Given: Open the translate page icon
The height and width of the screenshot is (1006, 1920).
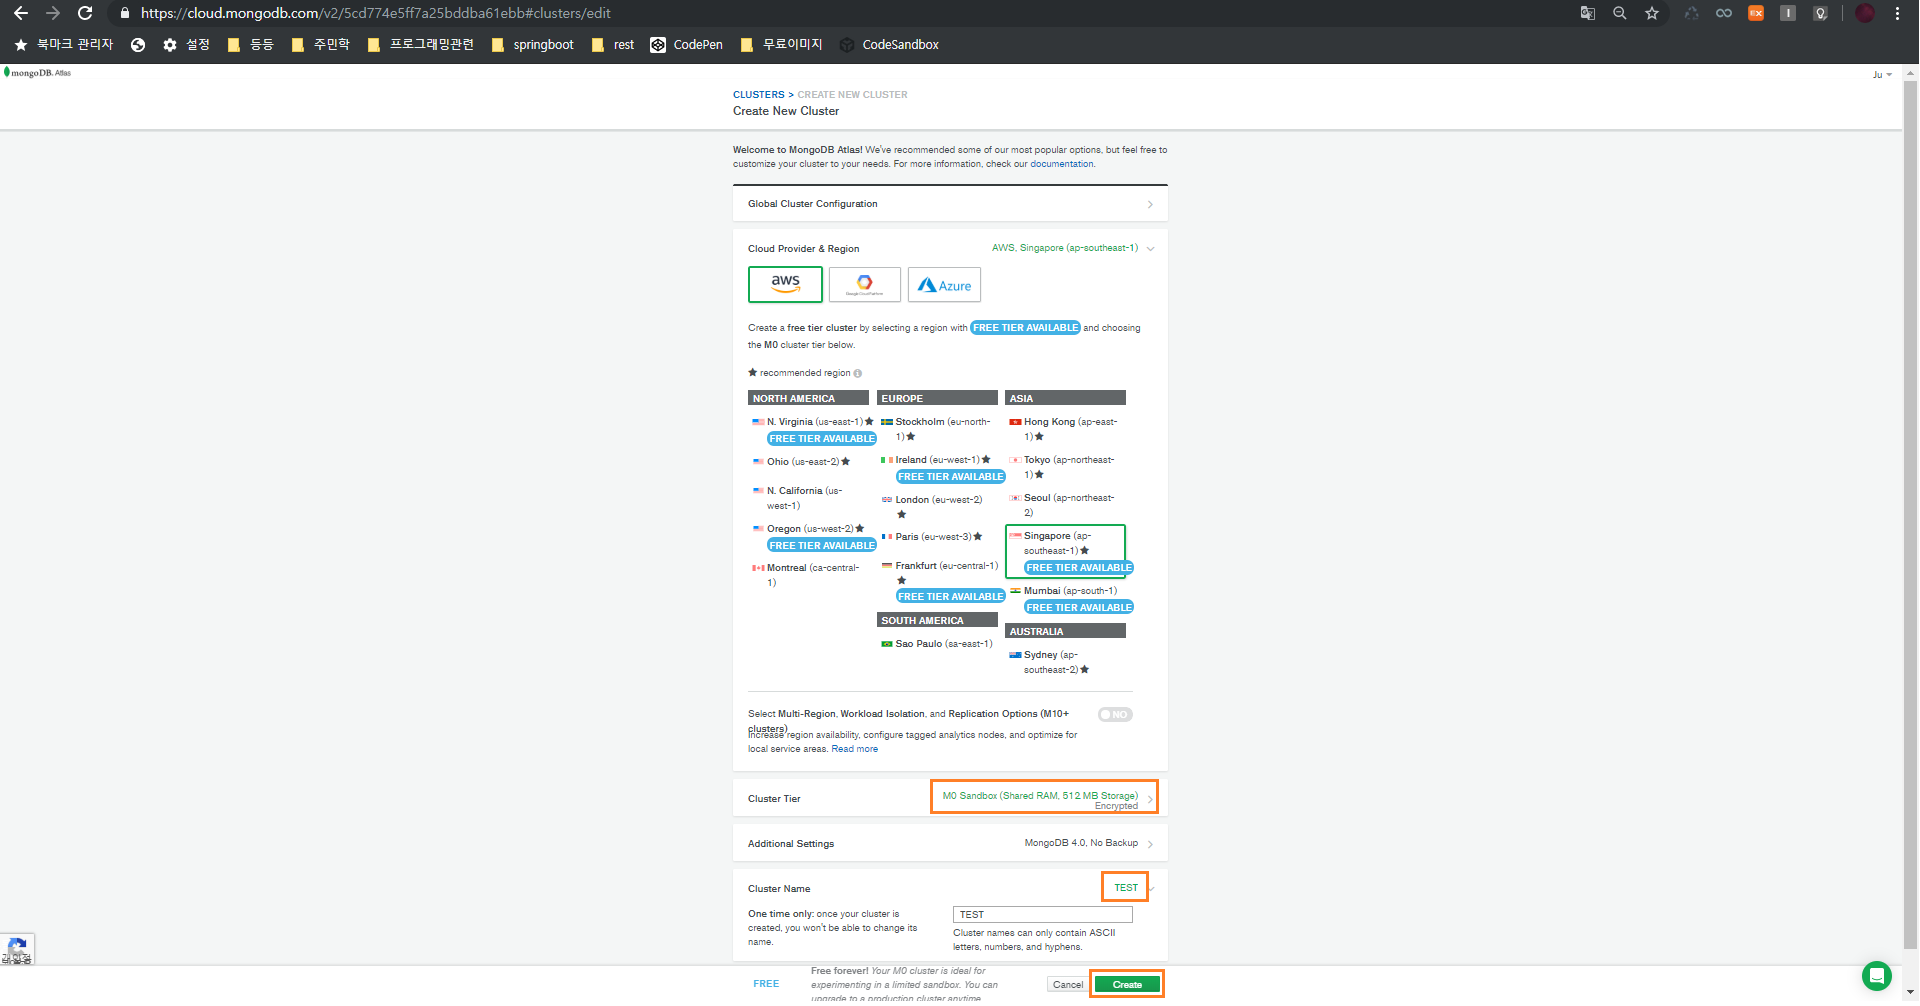Looking at the screenshot, I should pyautogui.click(x=1587, y=13).
